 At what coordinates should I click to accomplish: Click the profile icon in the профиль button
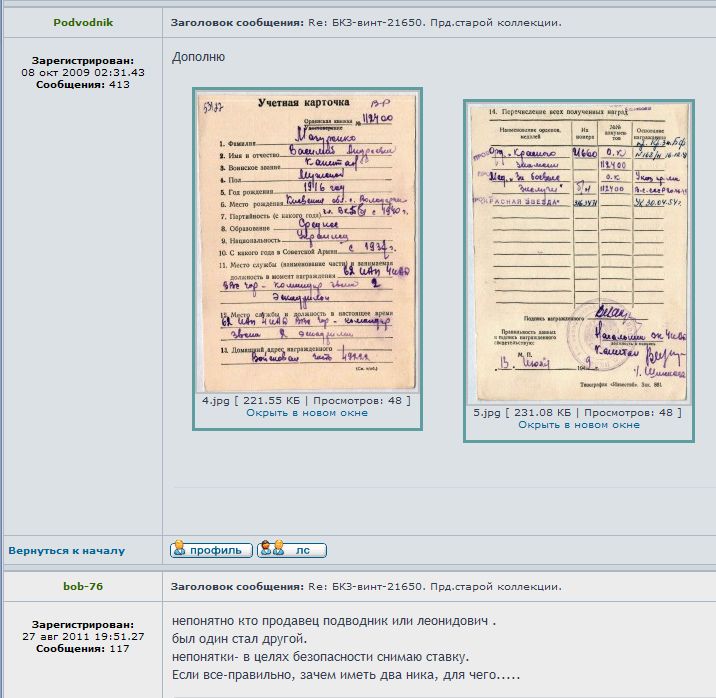180,550
